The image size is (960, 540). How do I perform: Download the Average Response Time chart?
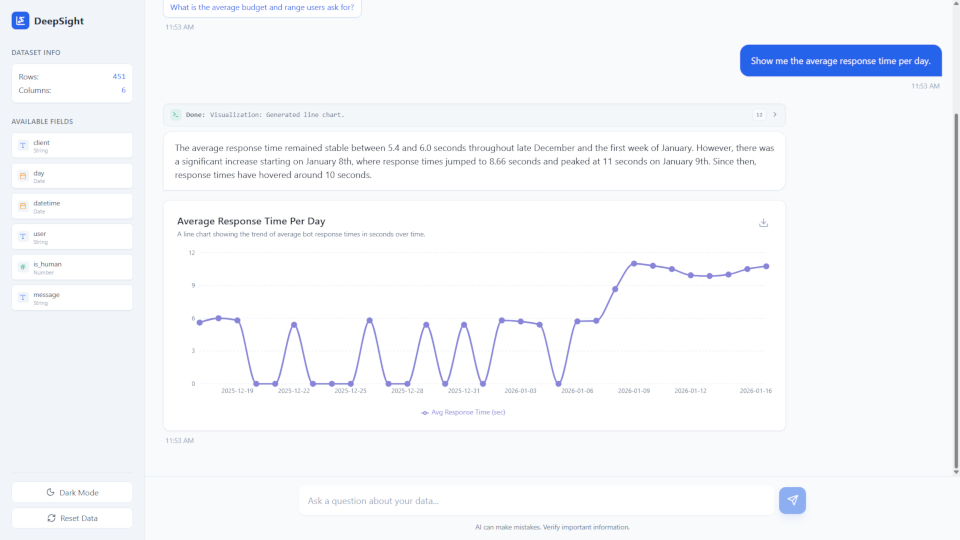pos(763,222)
